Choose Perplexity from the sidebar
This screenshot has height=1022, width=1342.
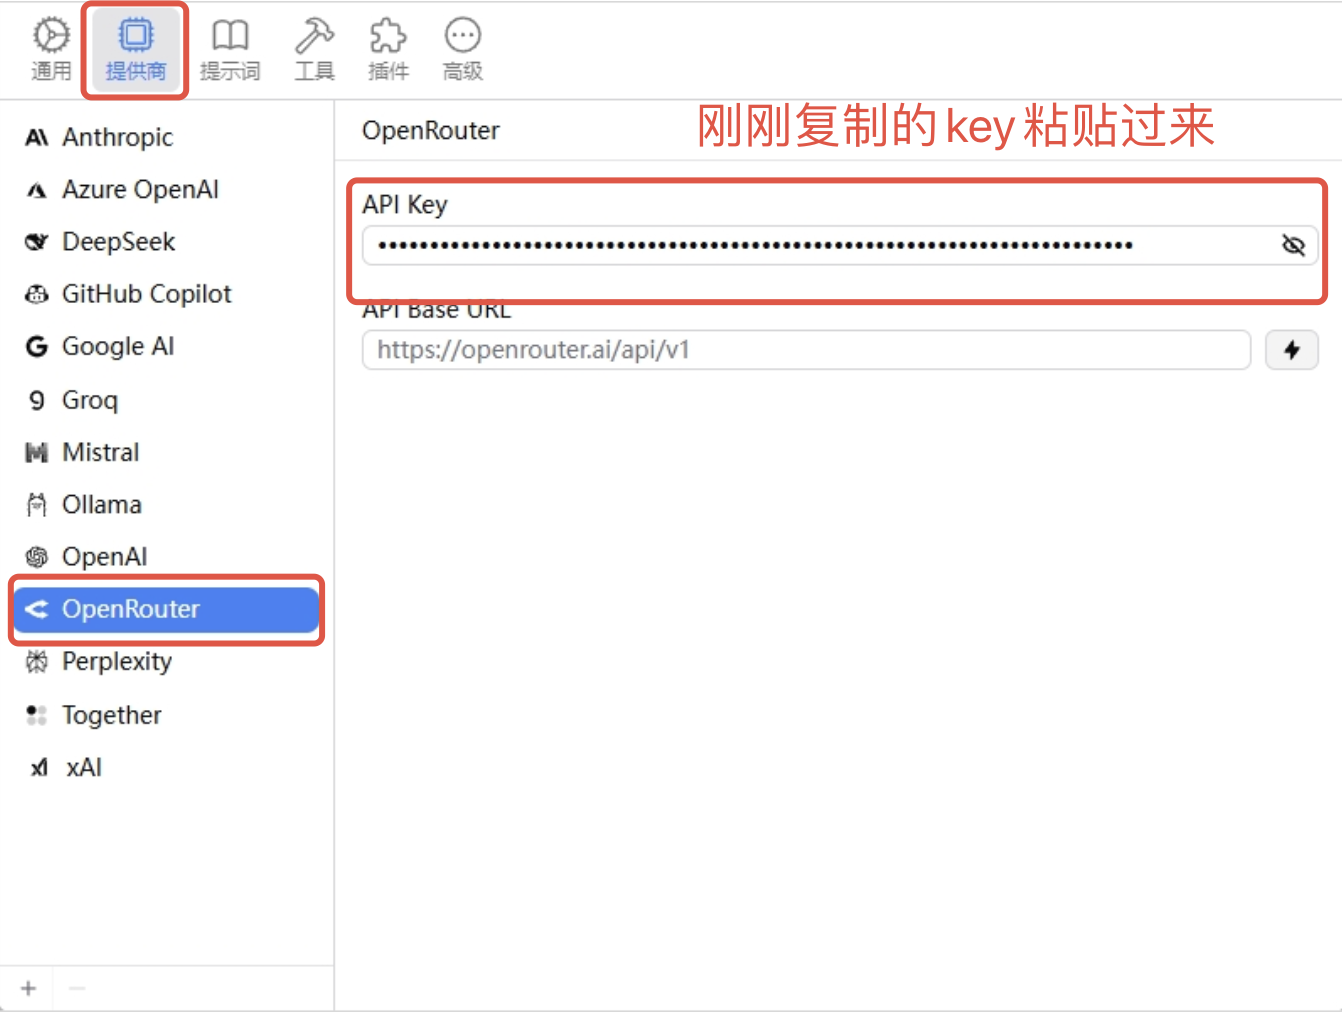coord(116,661)
